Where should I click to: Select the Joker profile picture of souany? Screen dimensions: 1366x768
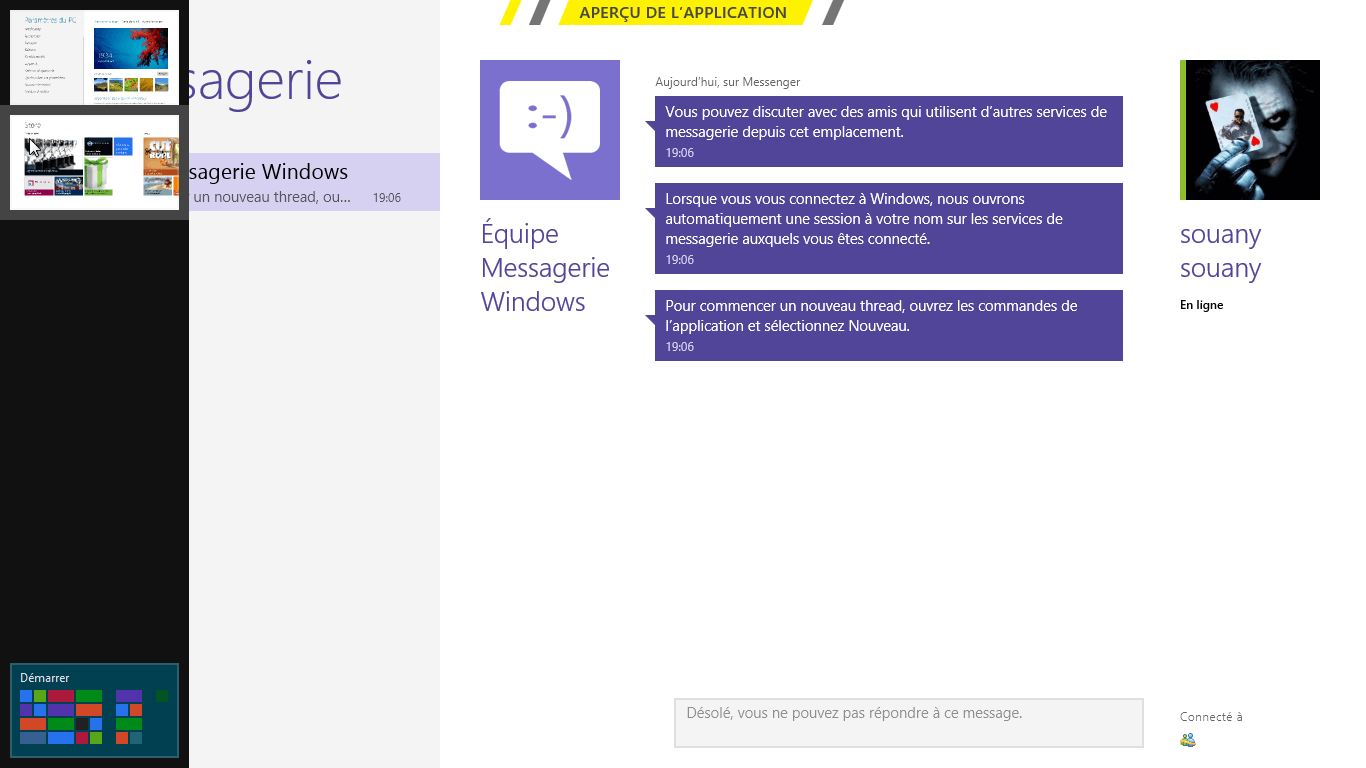pyautogui.click(x=1252, y=130)
